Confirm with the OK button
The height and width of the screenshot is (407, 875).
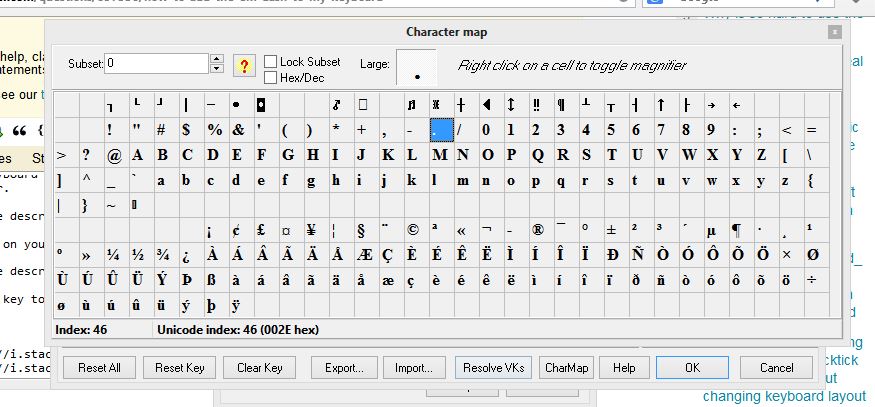692,368
